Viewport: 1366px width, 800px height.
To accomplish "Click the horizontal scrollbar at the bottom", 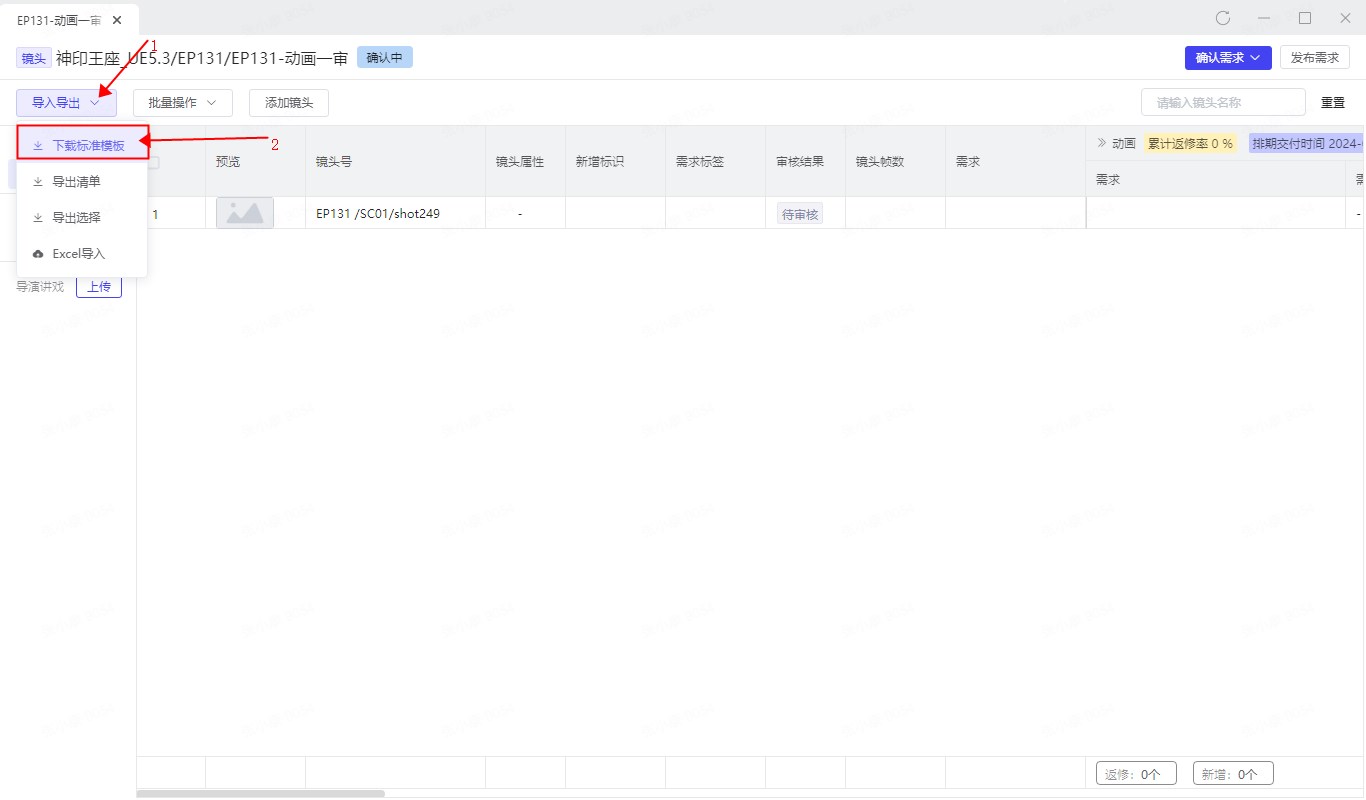I will pos(260,794).
